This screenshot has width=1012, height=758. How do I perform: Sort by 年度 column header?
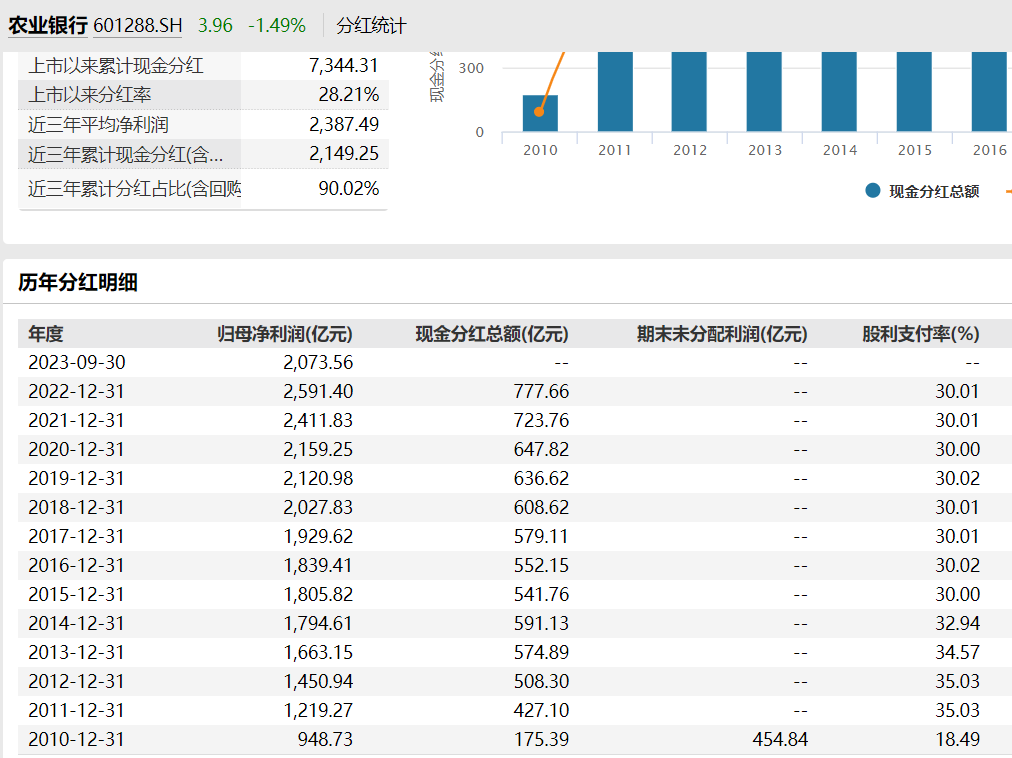tap(46, 334)
